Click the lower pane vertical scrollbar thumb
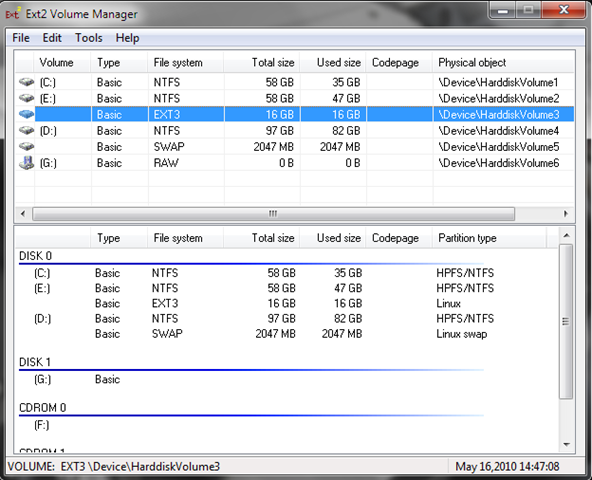Screen dimensions: 592x480 (x=566, y=321)
